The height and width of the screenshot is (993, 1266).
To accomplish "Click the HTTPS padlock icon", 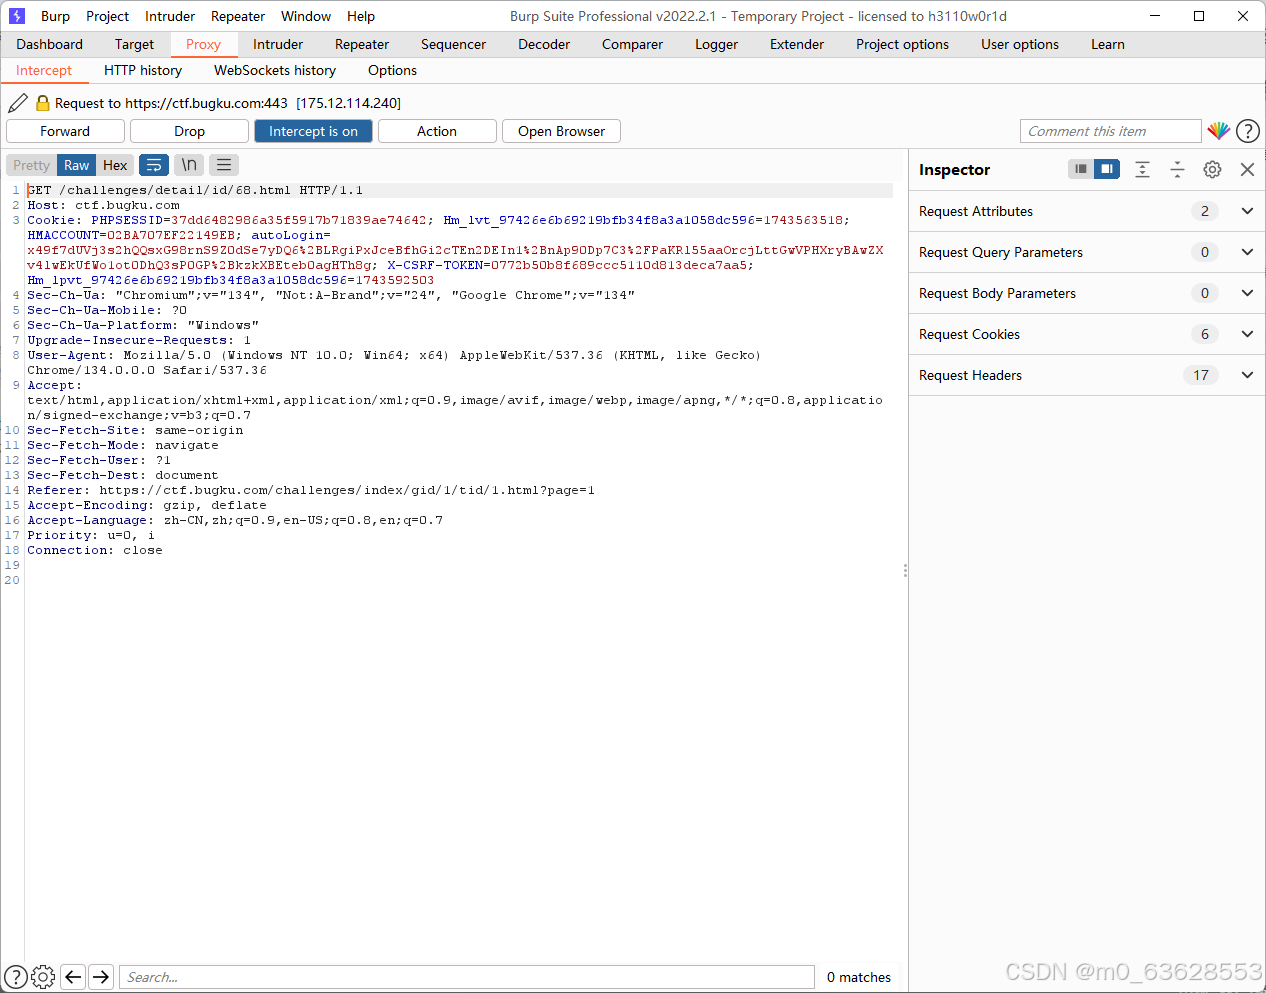I will pyautogui.click(x=43, y=103).
